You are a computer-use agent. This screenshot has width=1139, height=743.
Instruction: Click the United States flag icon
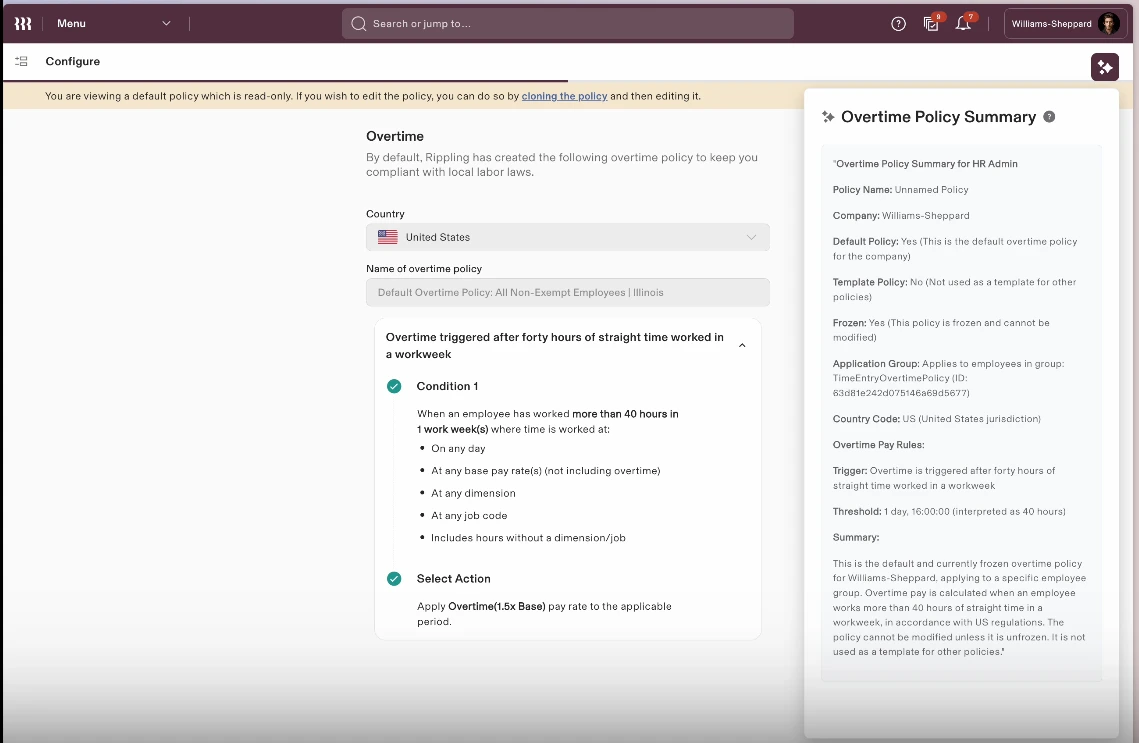tap(388, 237)
